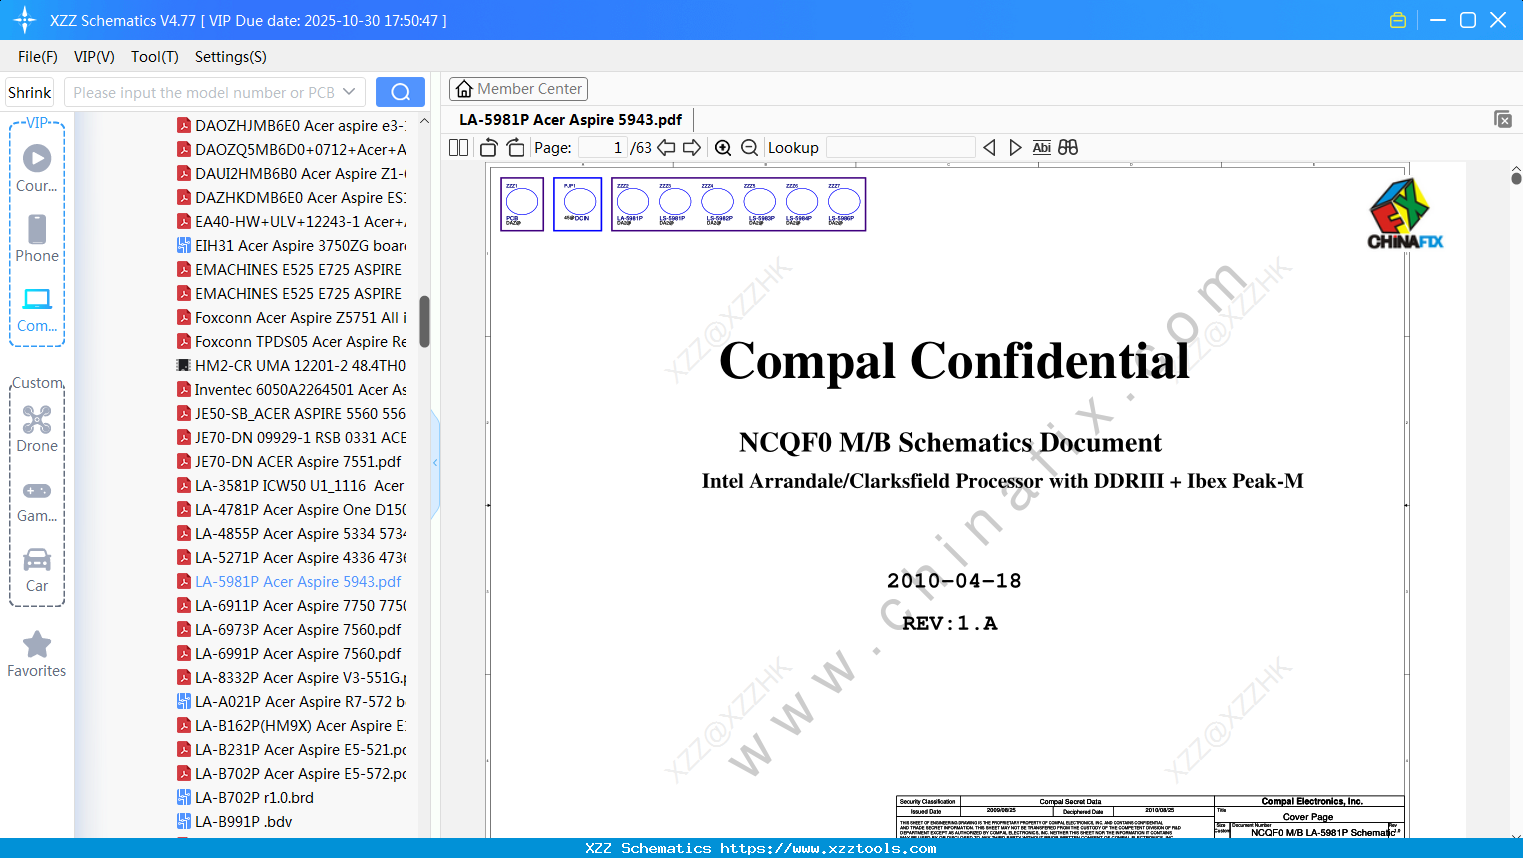Image resolution: width=1523 pixels, height=858 pixels.
Task: Zoom in on the schematic
Action: point(723,148)
